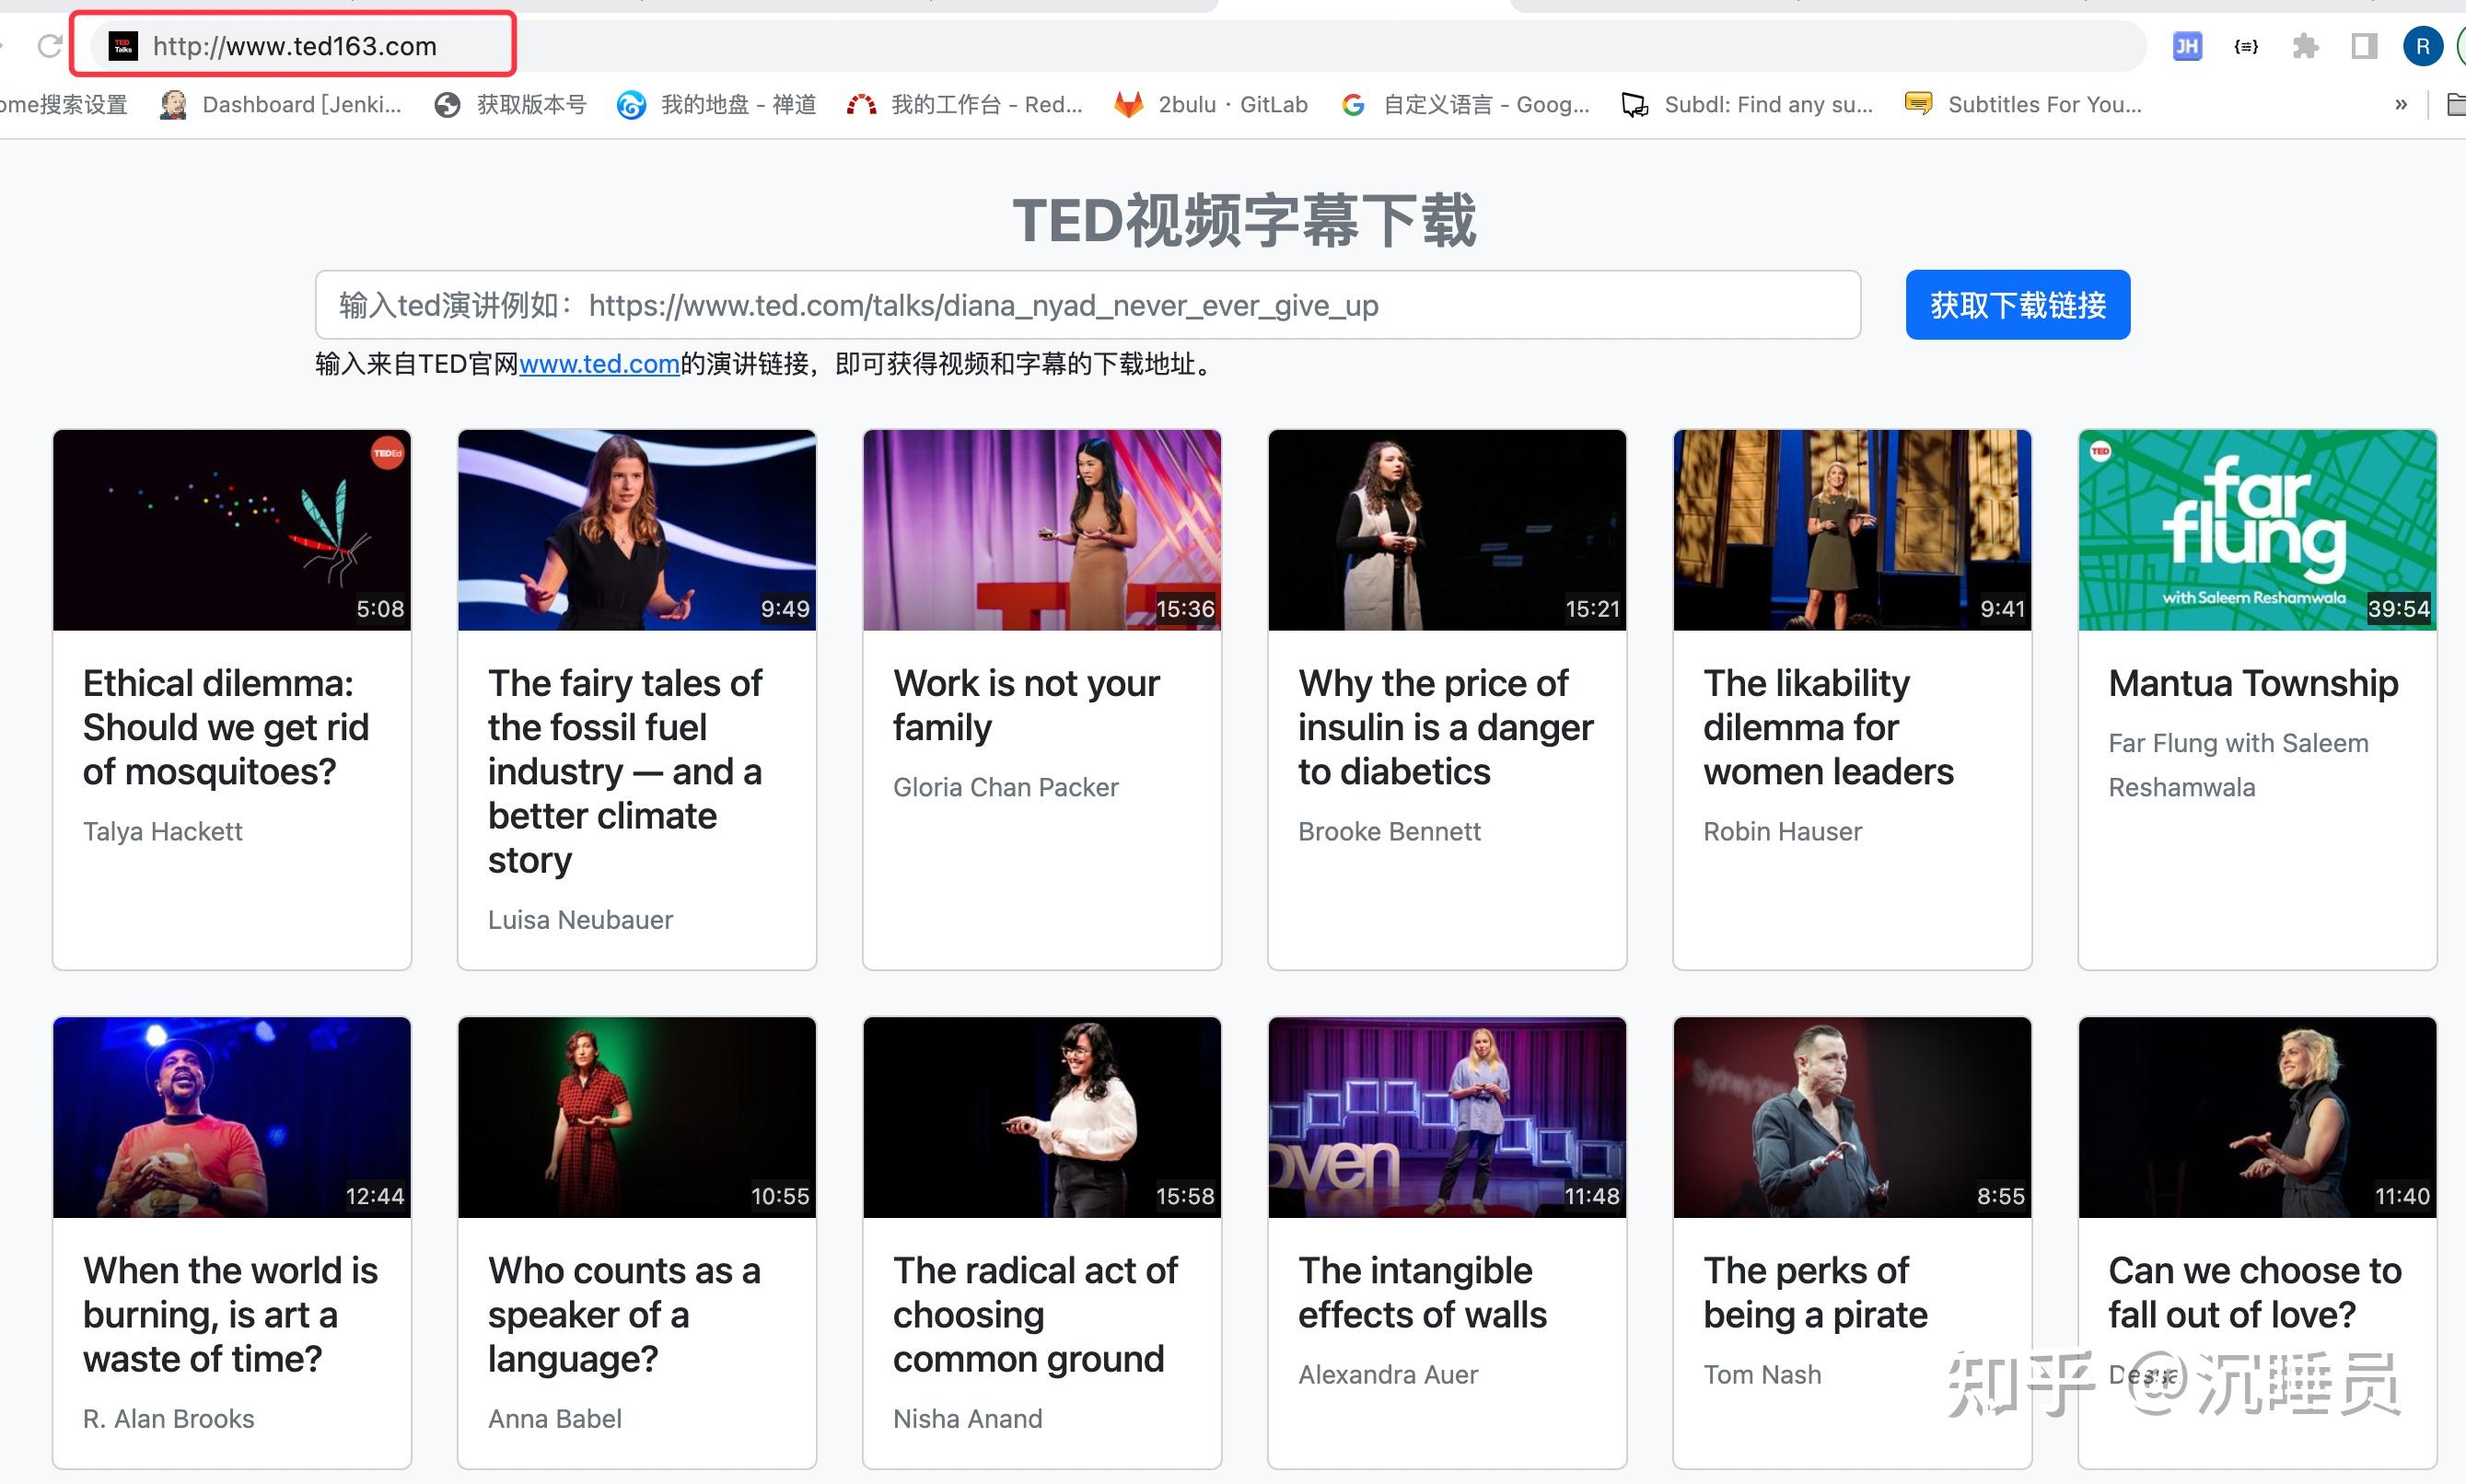Click title The likability dilemma for women leaders
Viewport: 2466px width, 1484px height.
[x=1828, y=727]
